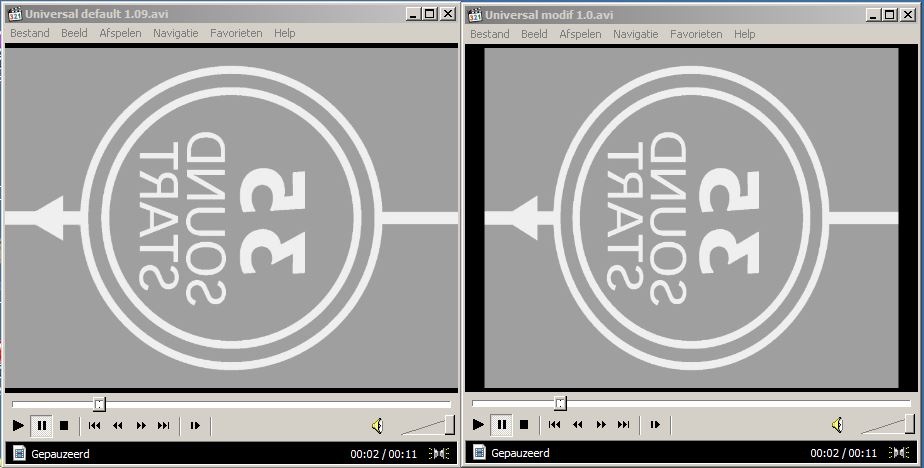Screen dimensions: 924x468
Task: Click Play in Universal modif 1.0.avi window
Action: (478, 424)
